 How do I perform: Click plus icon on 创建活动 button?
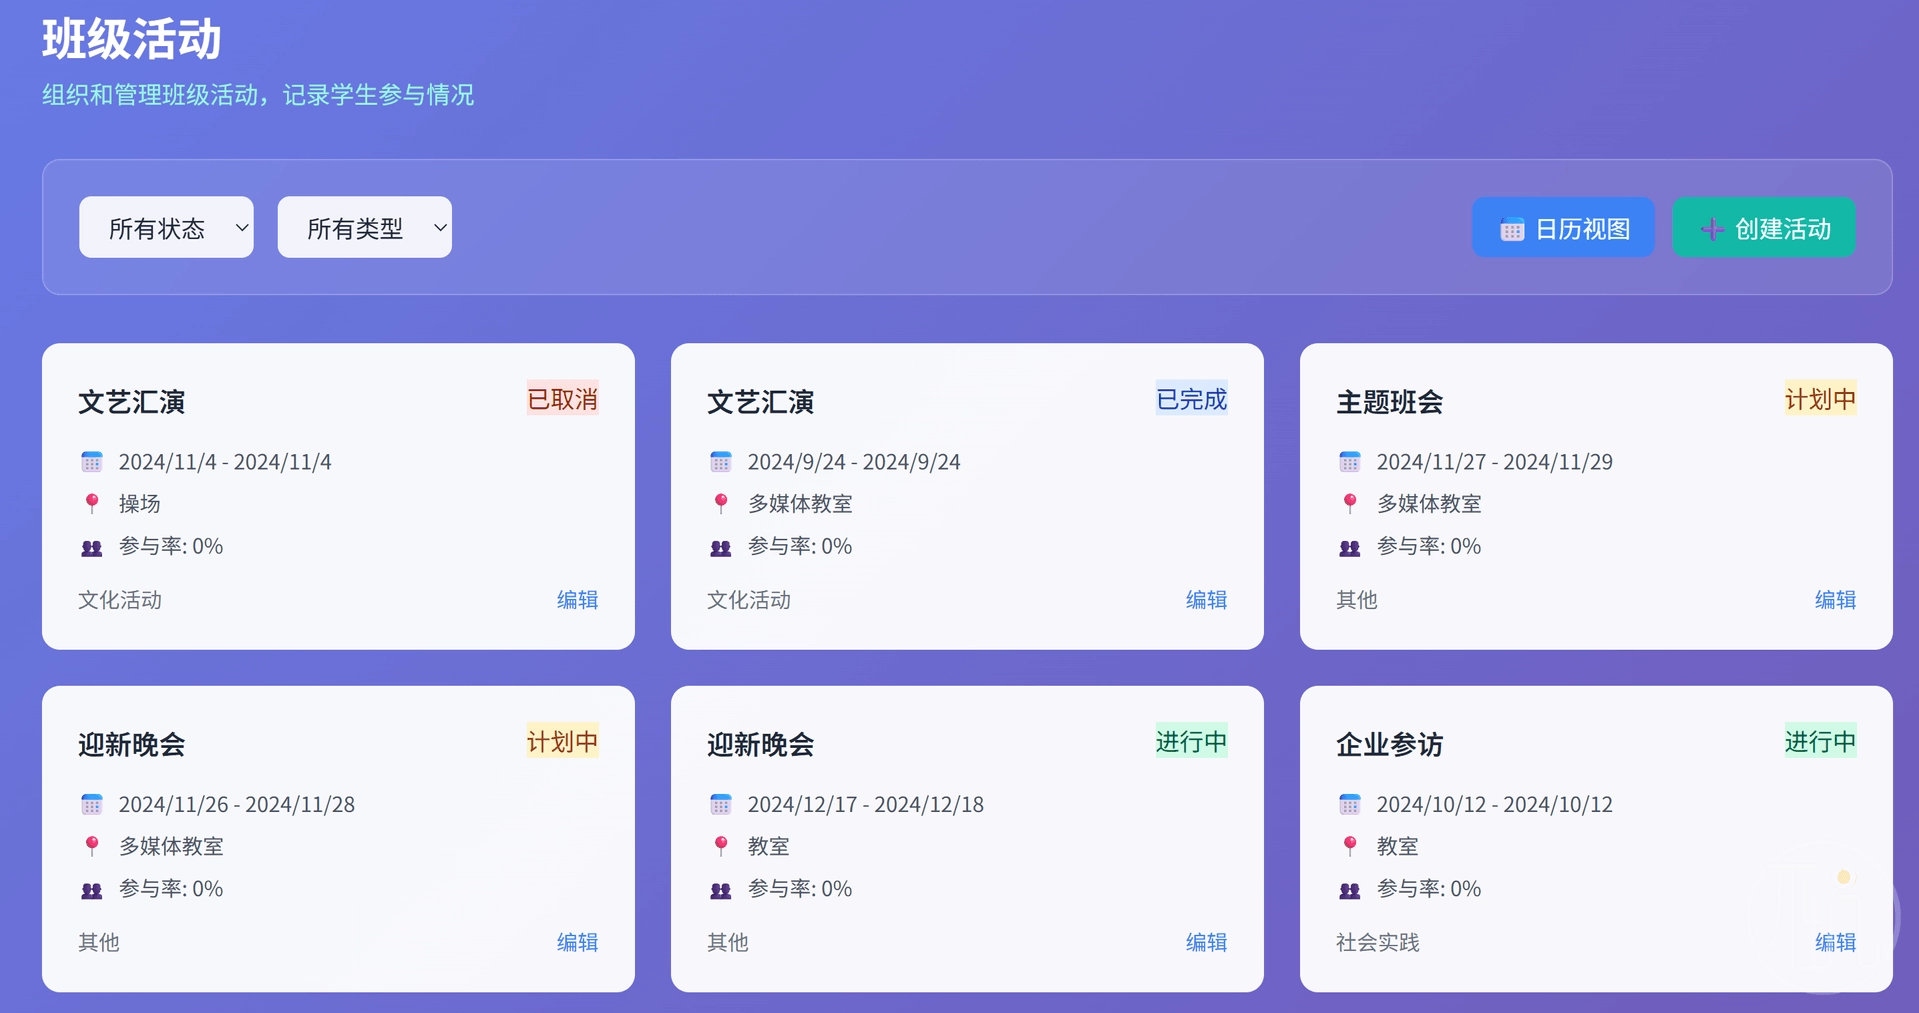point(1711,230)
